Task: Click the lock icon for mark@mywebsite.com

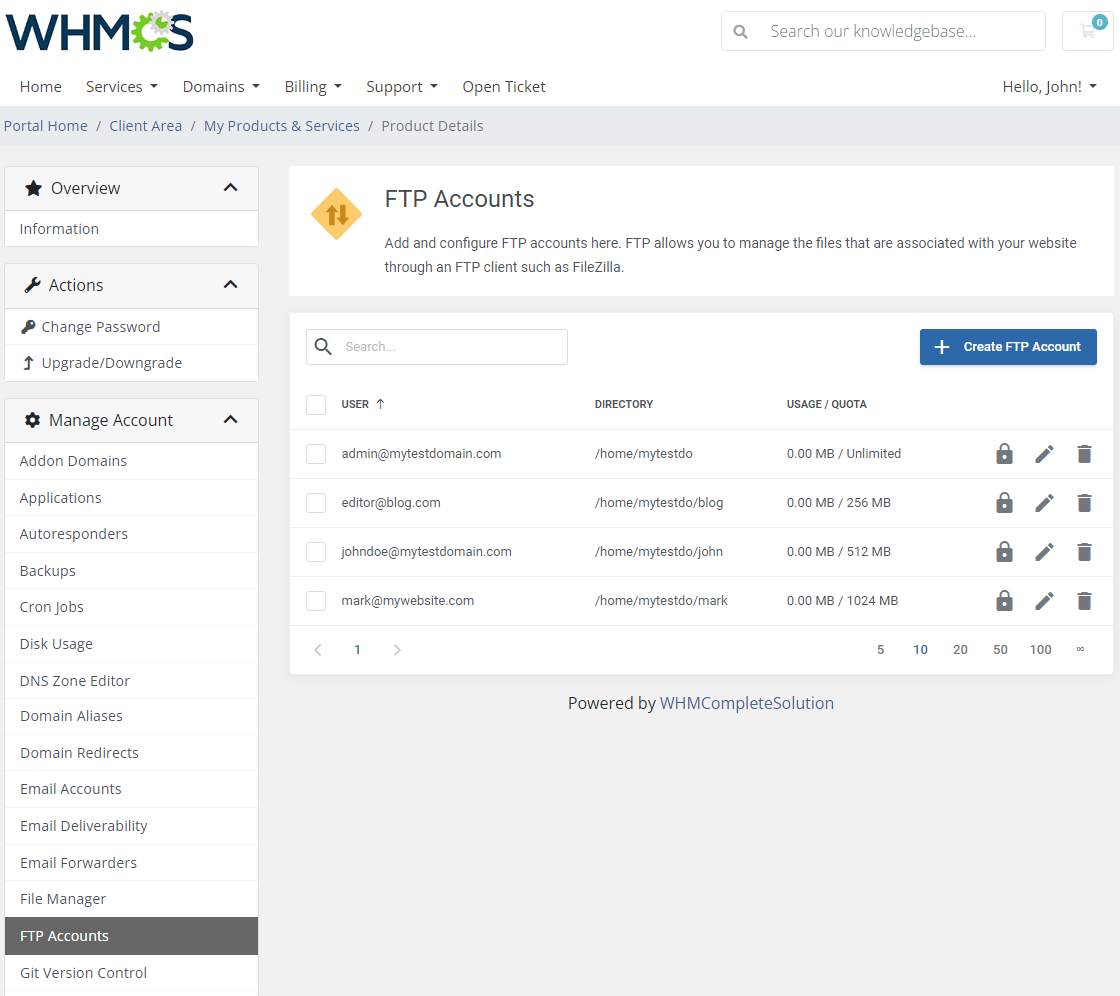Action: coord(1004,601)
